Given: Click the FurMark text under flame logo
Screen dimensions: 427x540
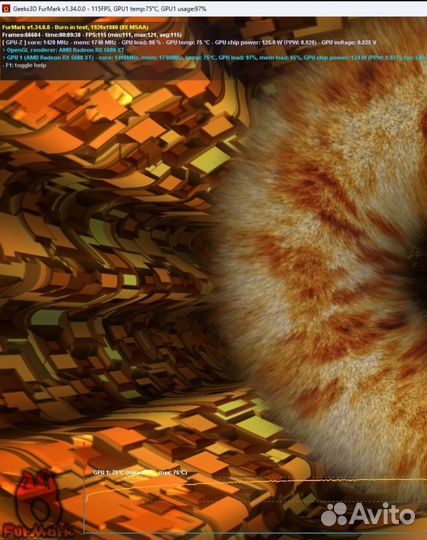Looking at the screenshot, I should [x=38, y=531].
